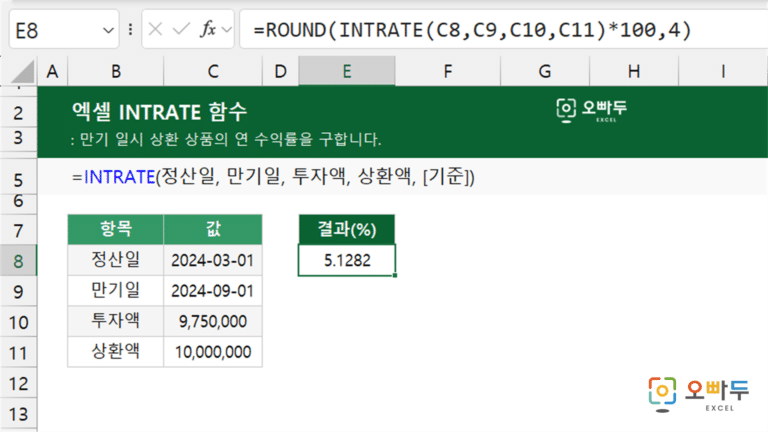Select column C header
768x432 pixels.
click(x=213, y=72)
